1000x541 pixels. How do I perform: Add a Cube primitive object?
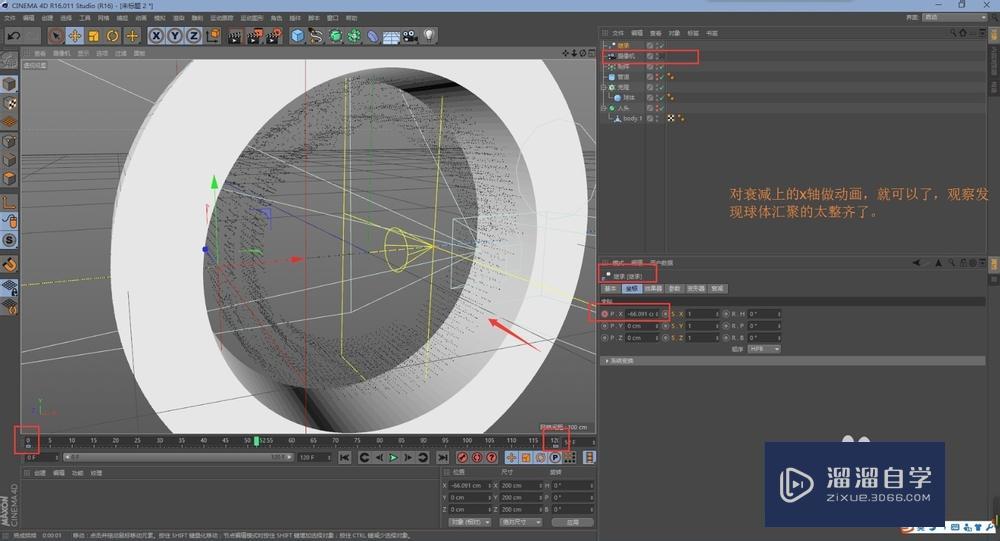[x=297, y=36]
